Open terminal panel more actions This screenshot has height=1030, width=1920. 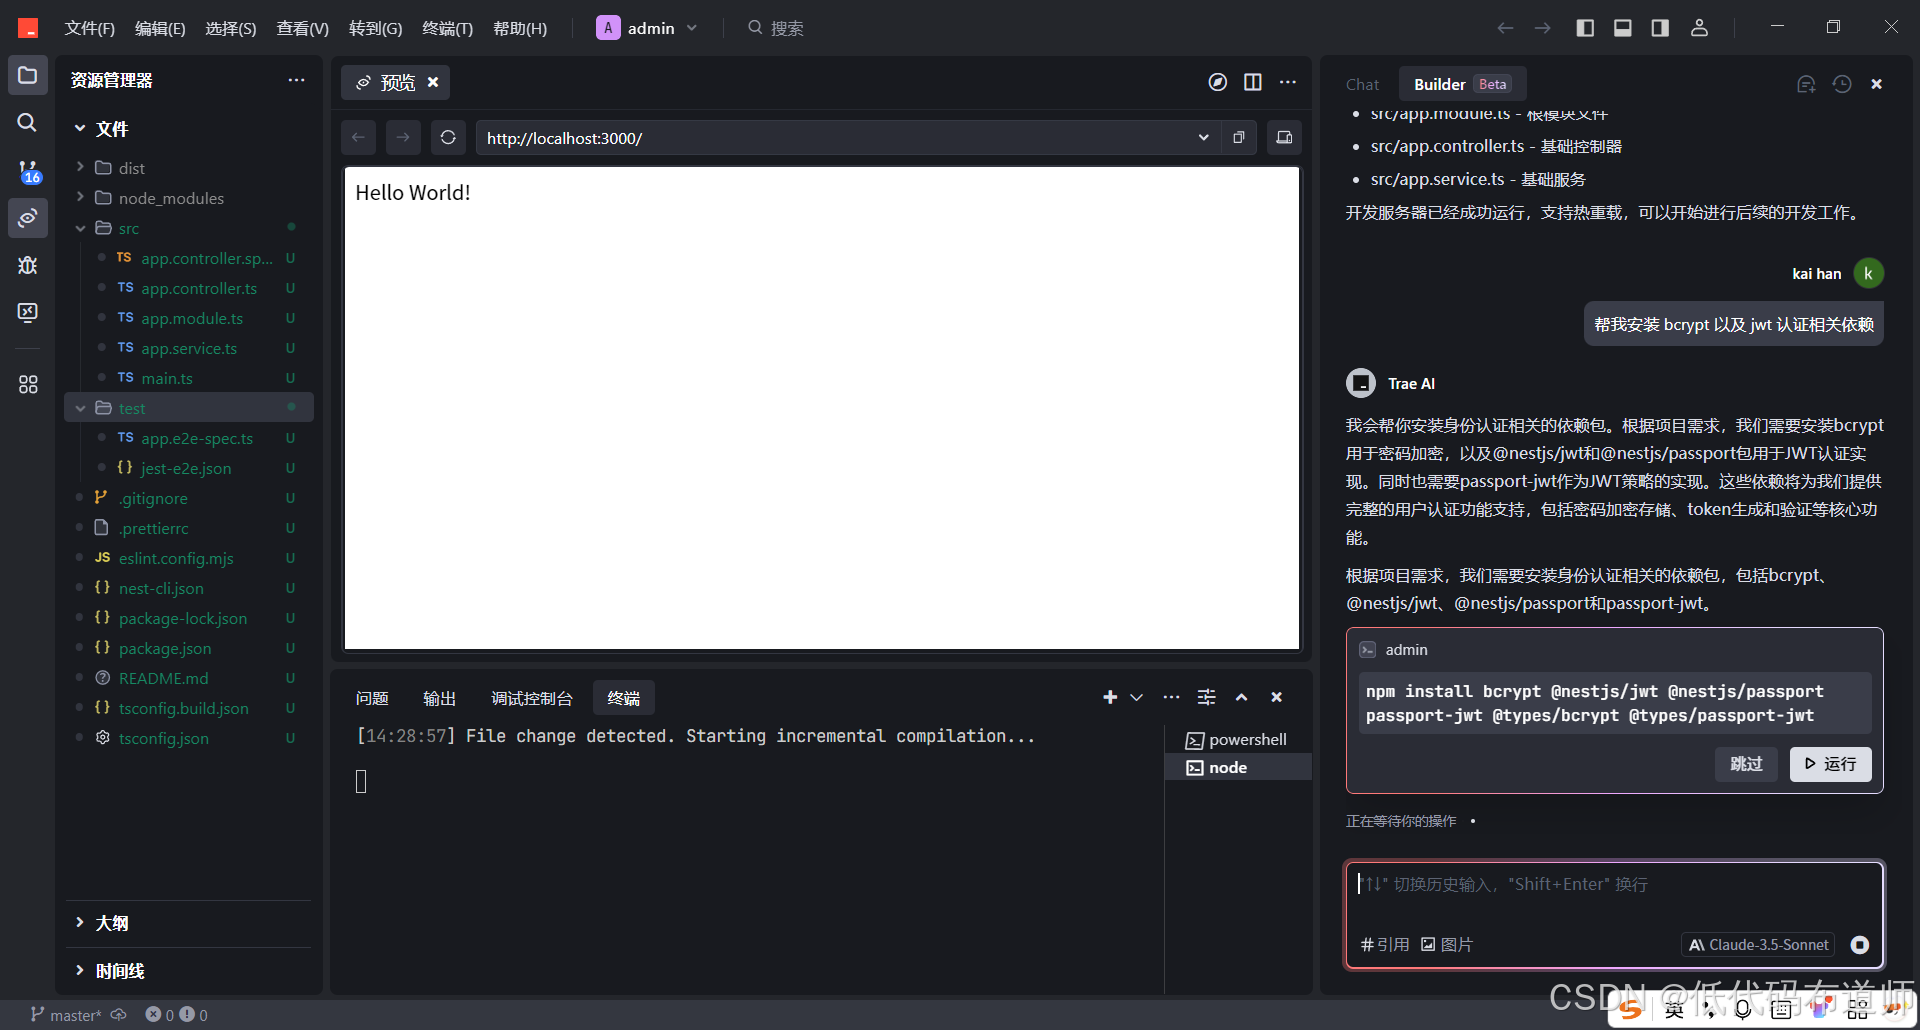1171,697
